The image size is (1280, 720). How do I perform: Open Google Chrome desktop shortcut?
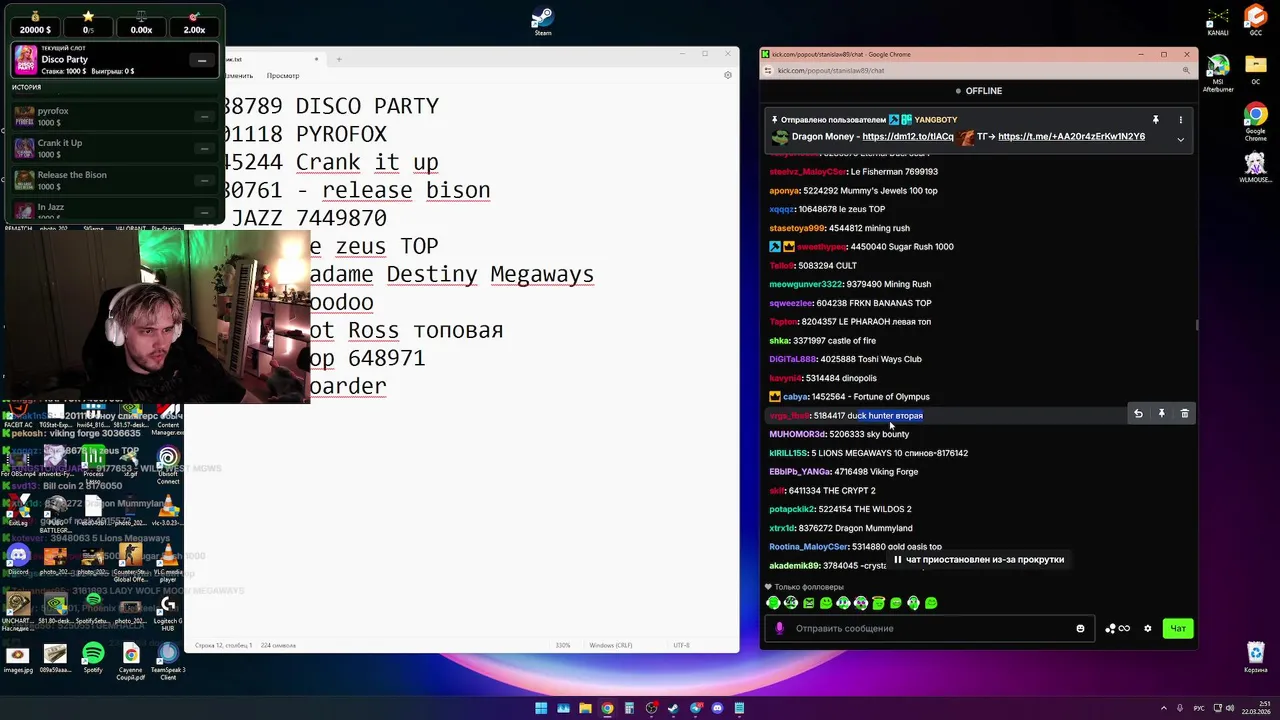click(1255, 121)
